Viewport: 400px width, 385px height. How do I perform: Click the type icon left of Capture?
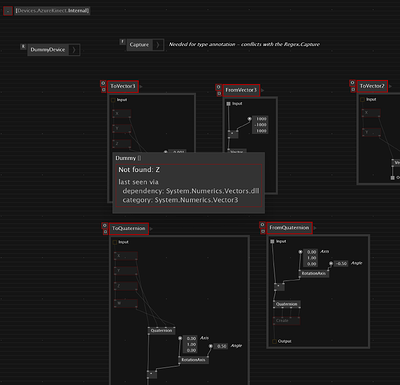click(122, 42)
